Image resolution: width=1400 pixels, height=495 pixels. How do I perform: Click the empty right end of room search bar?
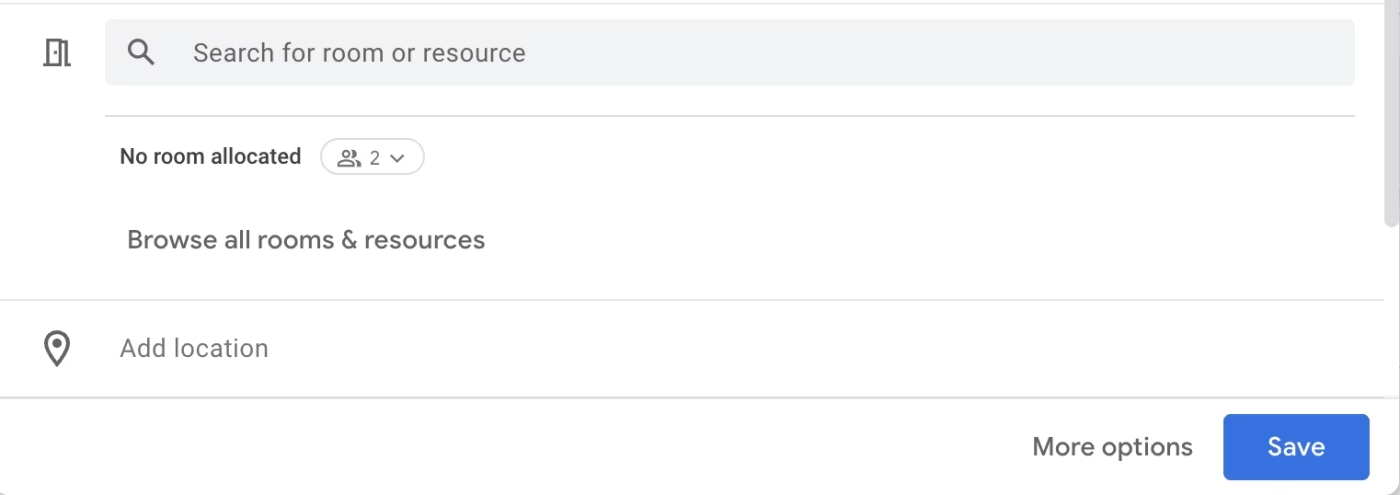pos(1250,53)
